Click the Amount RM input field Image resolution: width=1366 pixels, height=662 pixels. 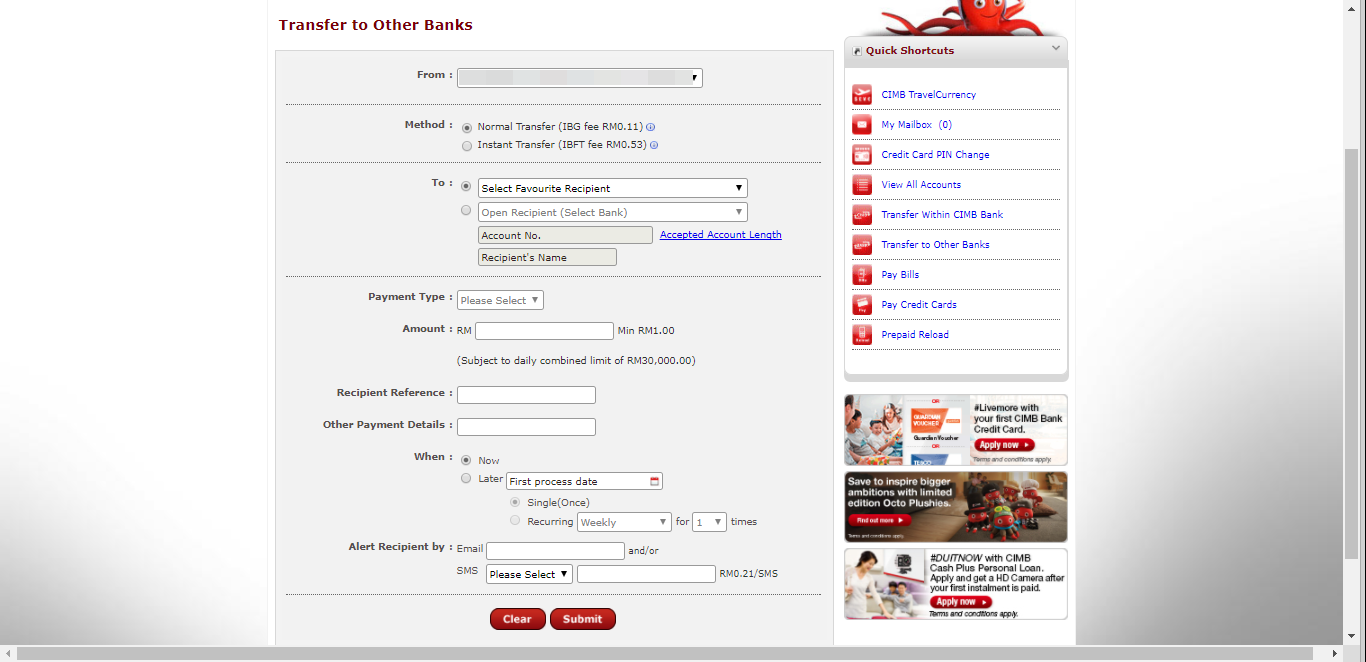coord(544,331)
